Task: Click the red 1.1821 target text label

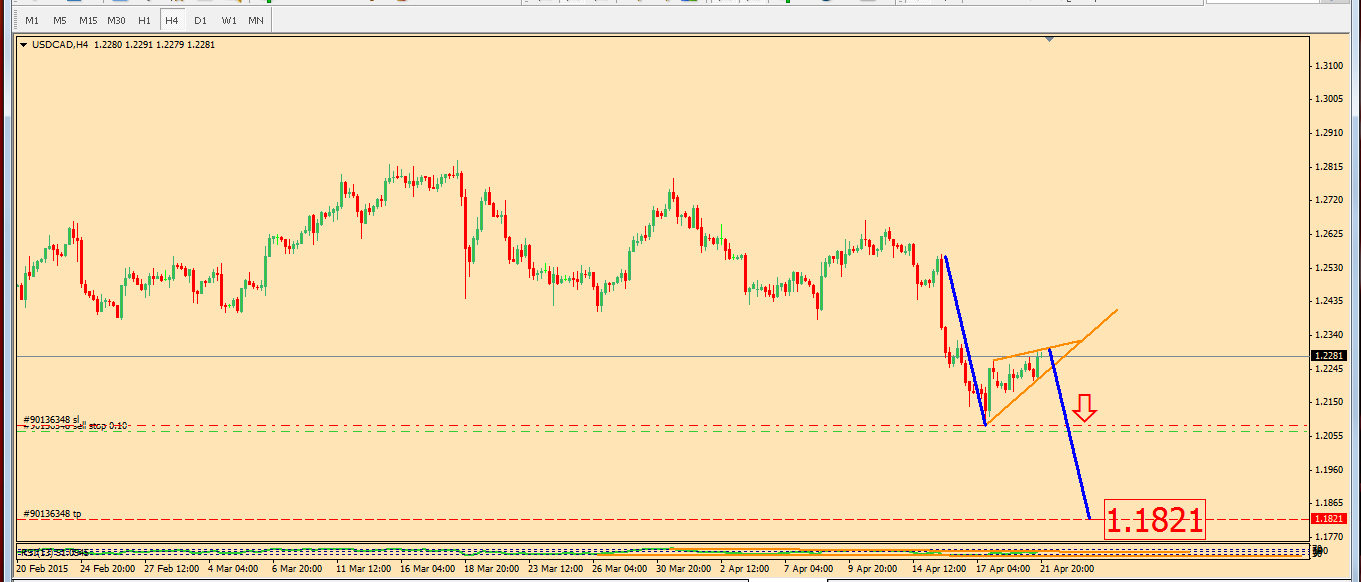Action: pyautogui.click(x=1155, y=520)
